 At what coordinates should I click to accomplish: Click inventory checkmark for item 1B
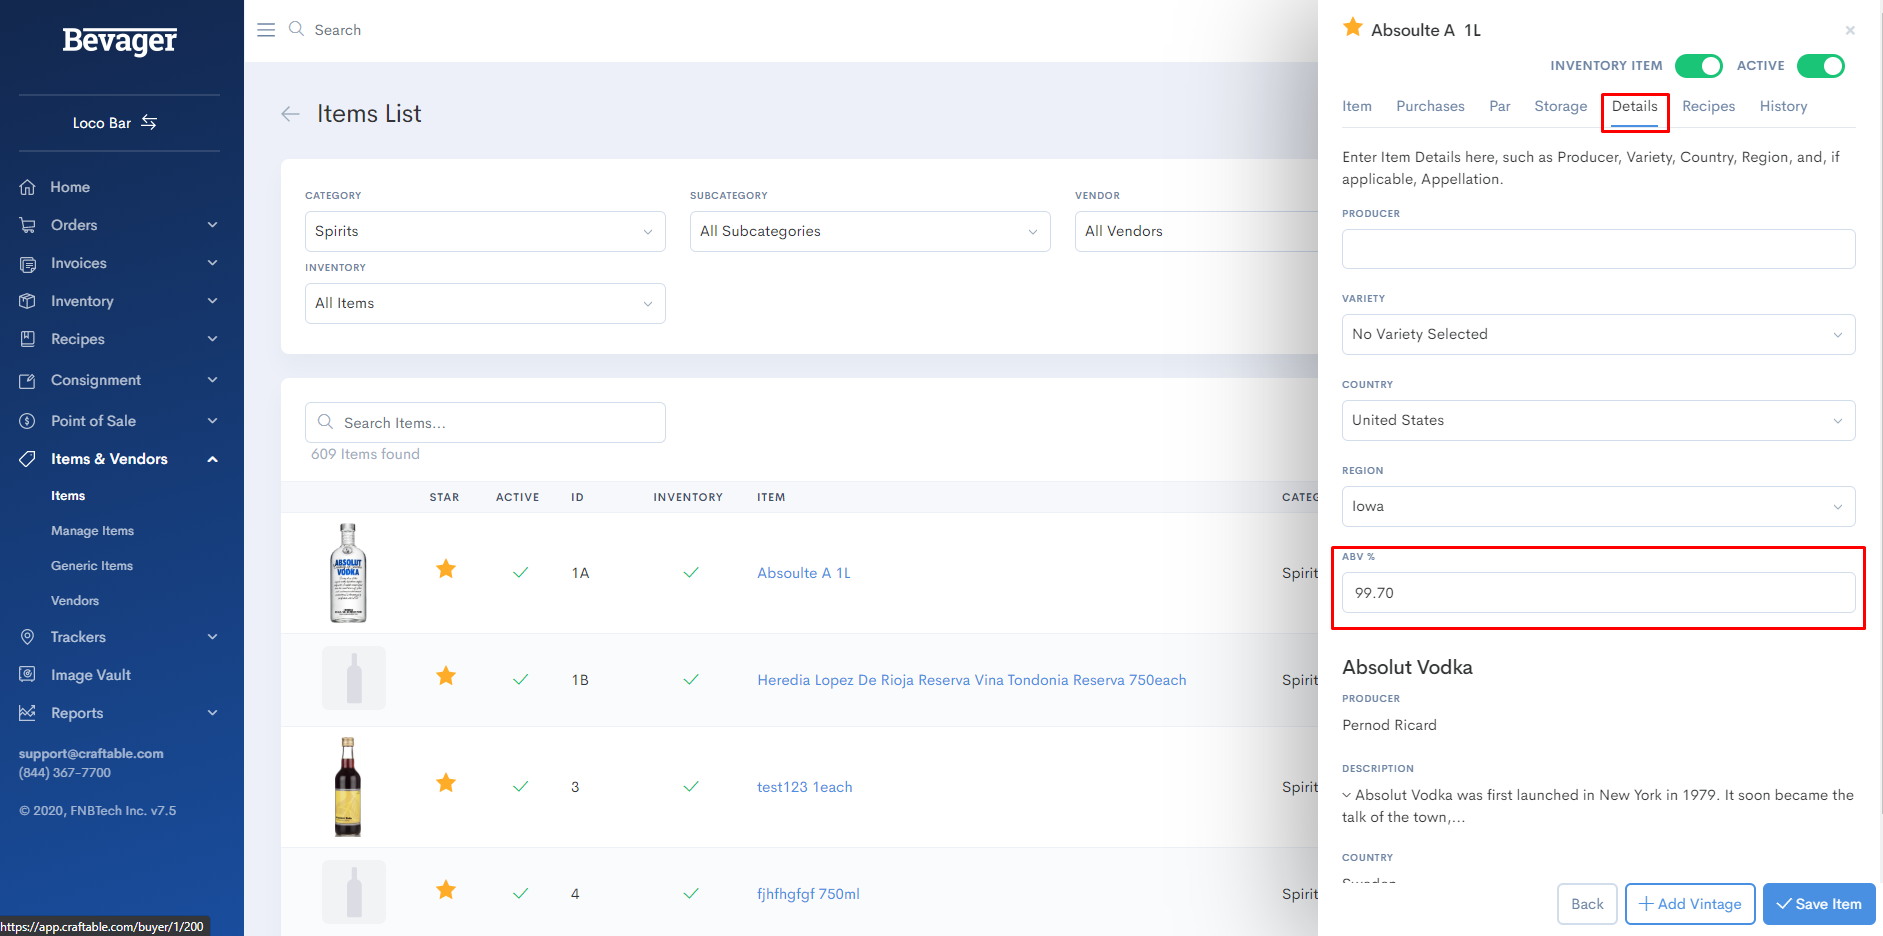point(690,680)
